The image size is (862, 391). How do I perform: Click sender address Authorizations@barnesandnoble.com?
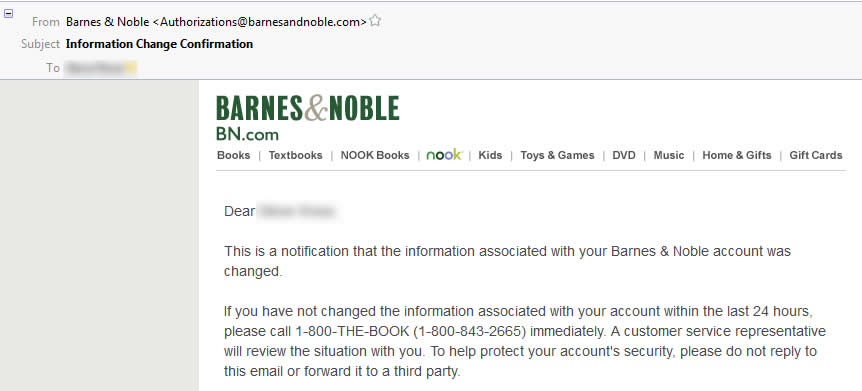[263, 22]
